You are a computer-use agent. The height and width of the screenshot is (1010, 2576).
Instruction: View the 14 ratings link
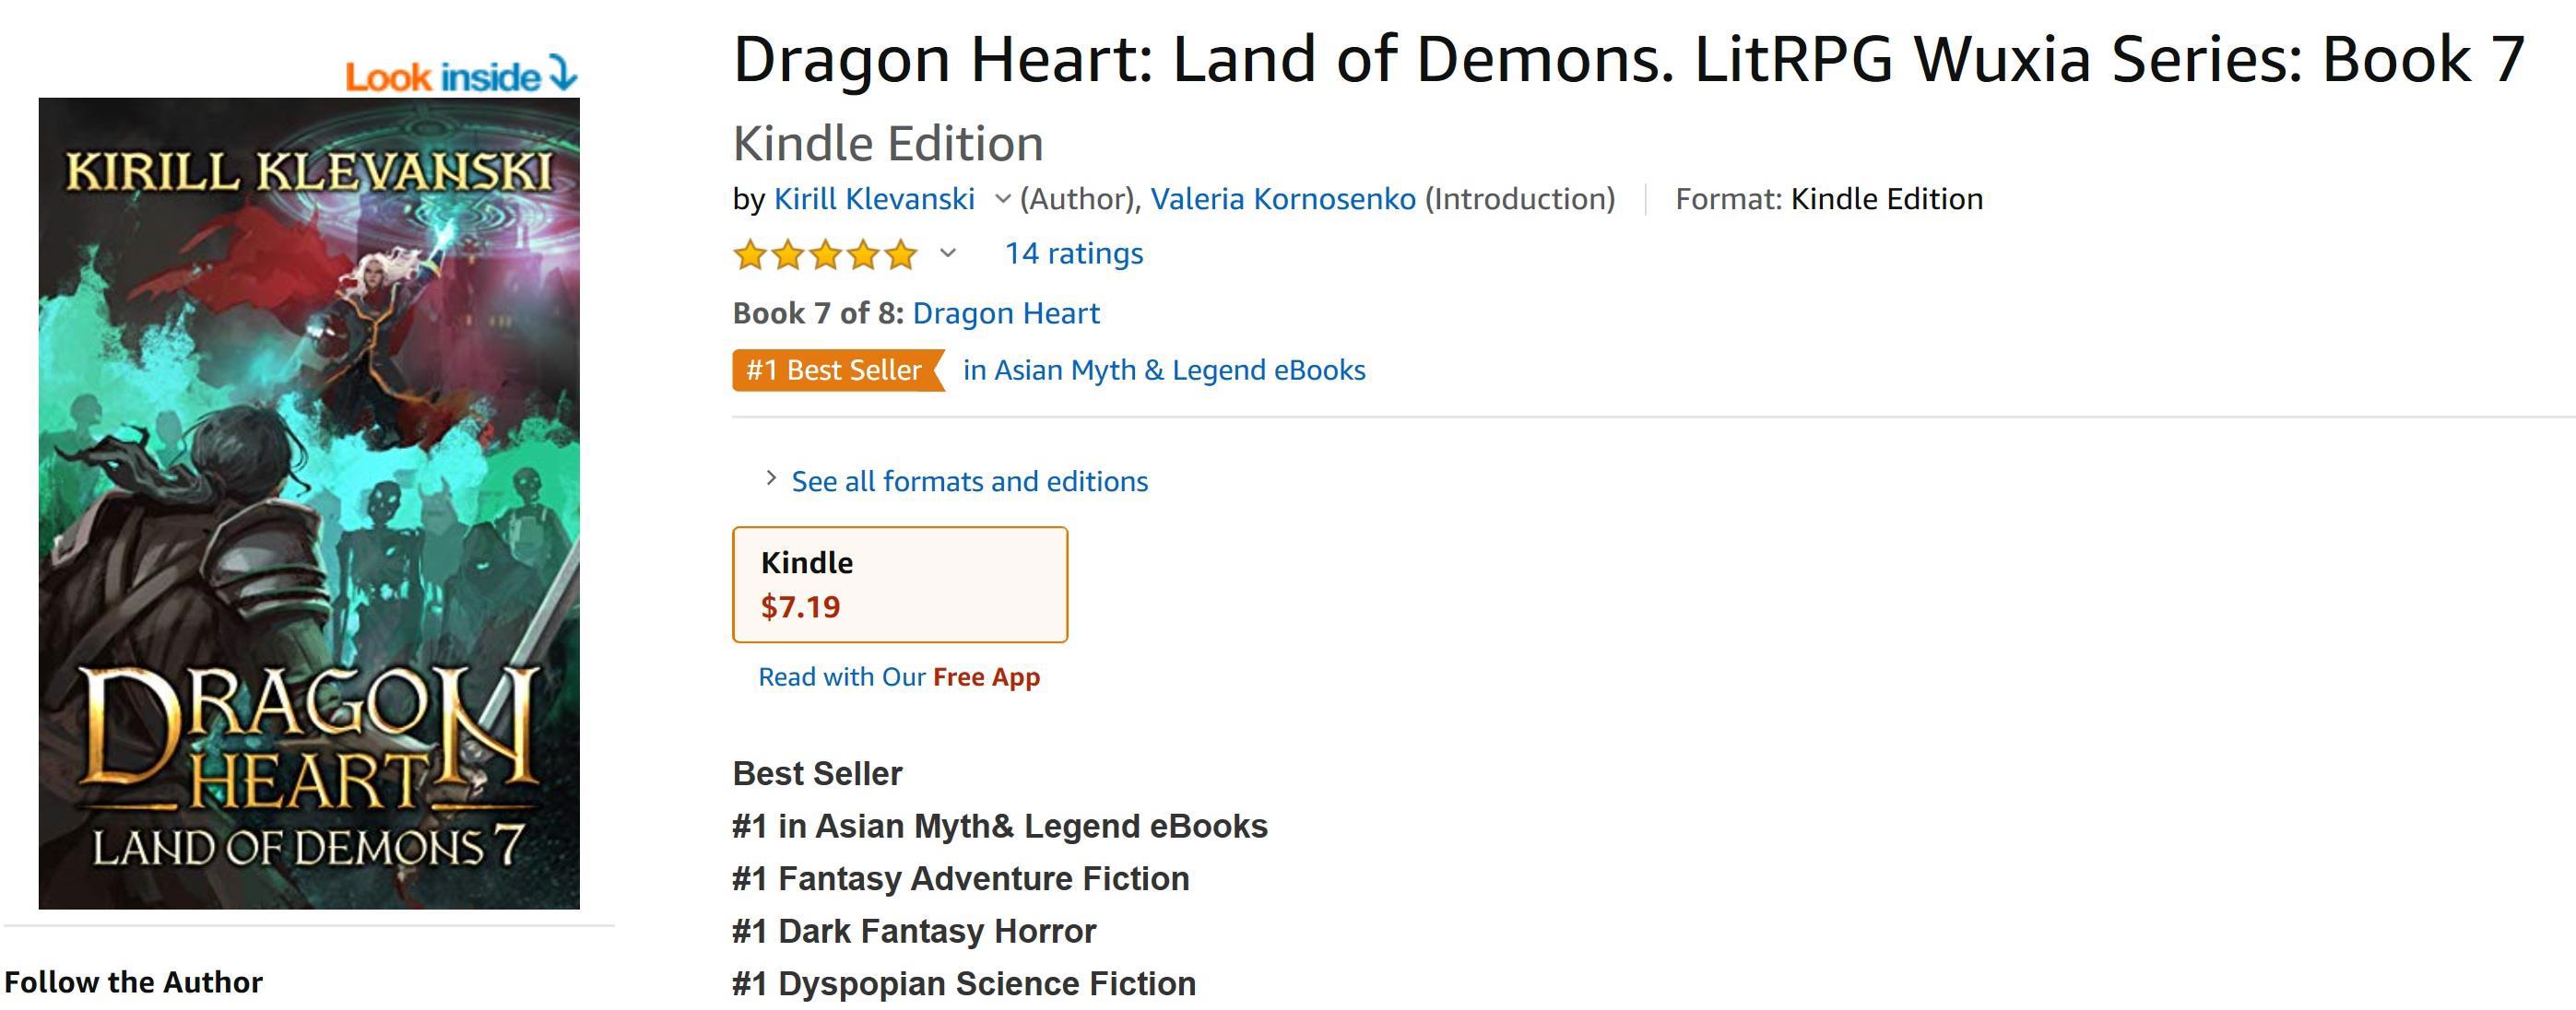[1073, 253]
